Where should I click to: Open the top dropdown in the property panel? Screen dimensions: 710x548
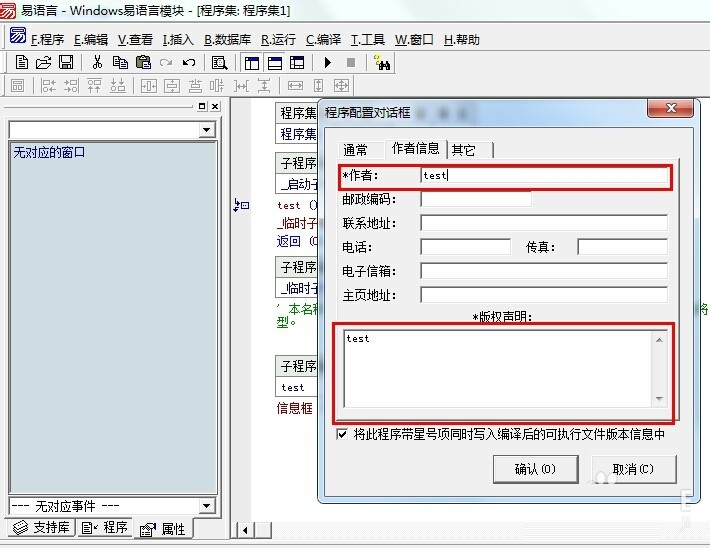(207, 130)
